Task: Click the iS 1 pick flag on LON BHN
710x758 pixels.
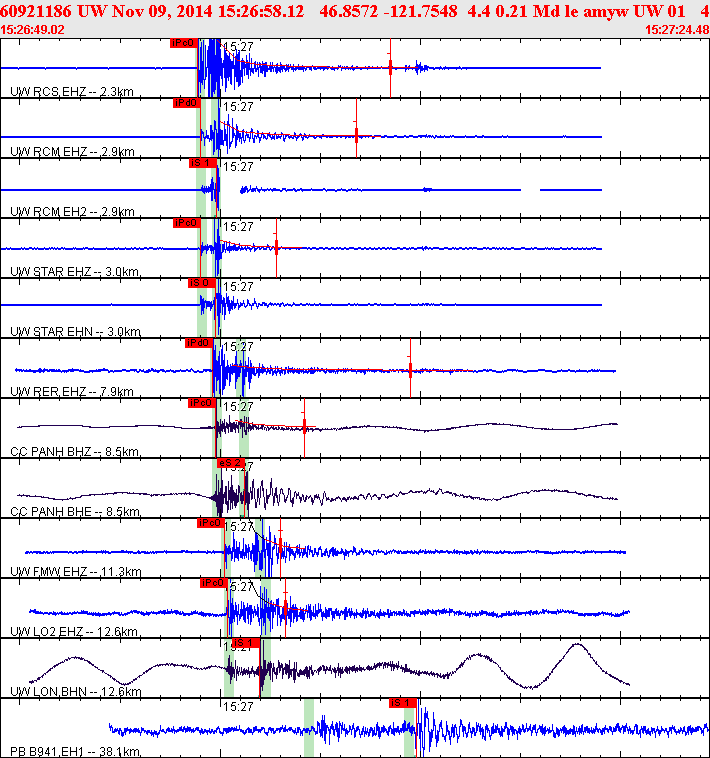Action: (x=246, y=642)
